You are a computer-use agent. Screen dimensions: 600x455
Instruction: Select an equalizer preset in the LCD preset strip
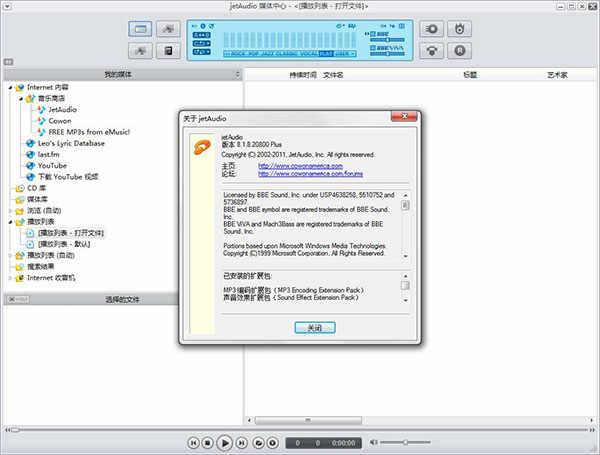click(290, 54)
